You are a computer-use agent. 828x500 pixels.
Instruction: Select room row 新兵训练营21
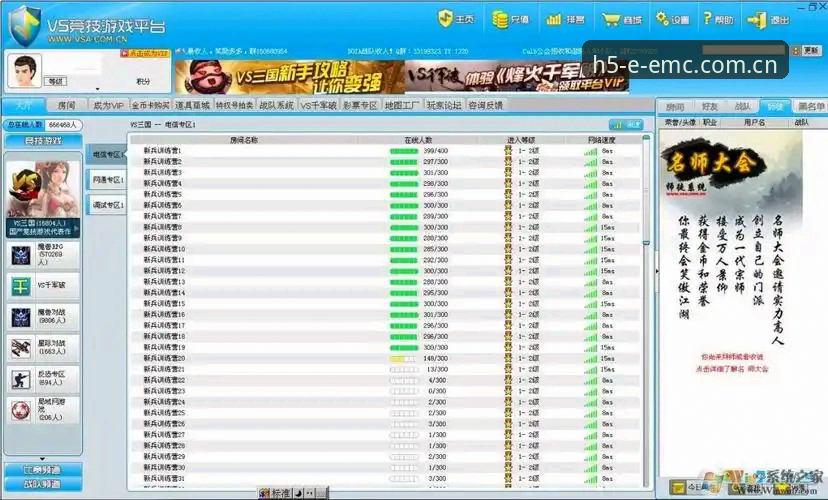pos(385,369)
